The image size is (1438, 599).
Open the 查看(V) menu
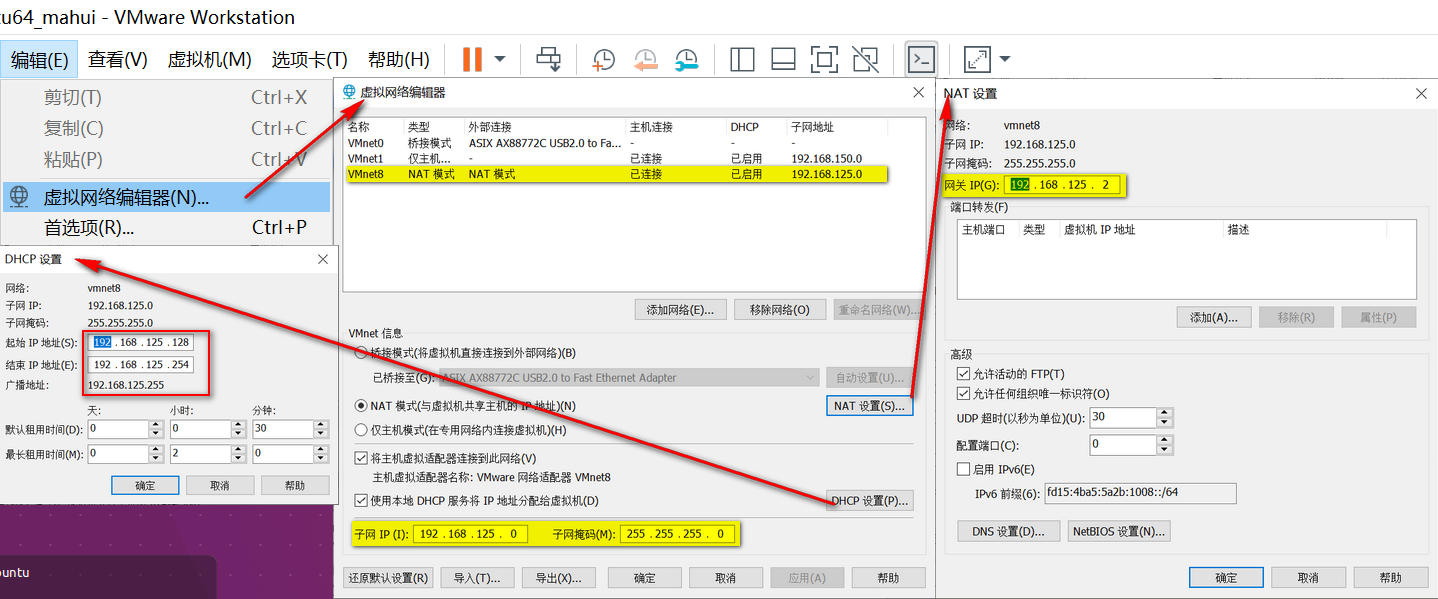[118, 59]
